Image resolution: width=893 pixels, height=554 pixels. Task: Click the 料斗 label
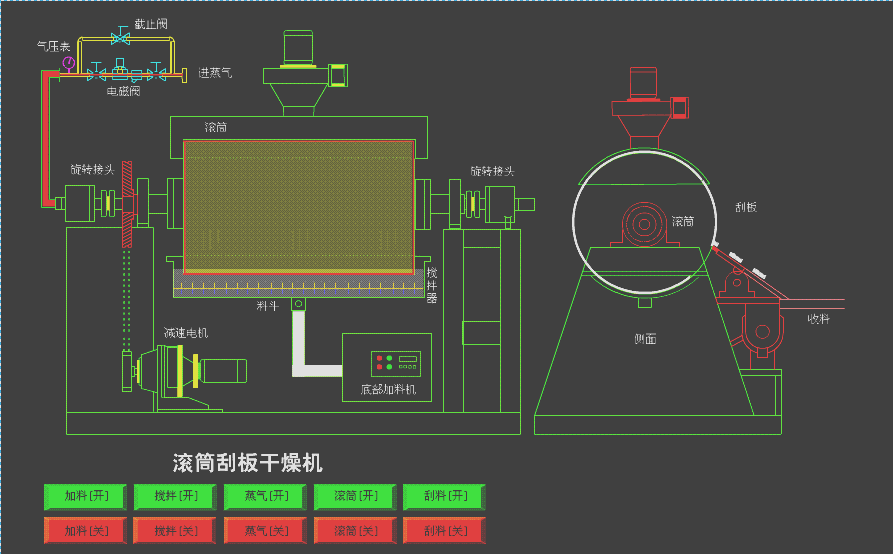268,306
